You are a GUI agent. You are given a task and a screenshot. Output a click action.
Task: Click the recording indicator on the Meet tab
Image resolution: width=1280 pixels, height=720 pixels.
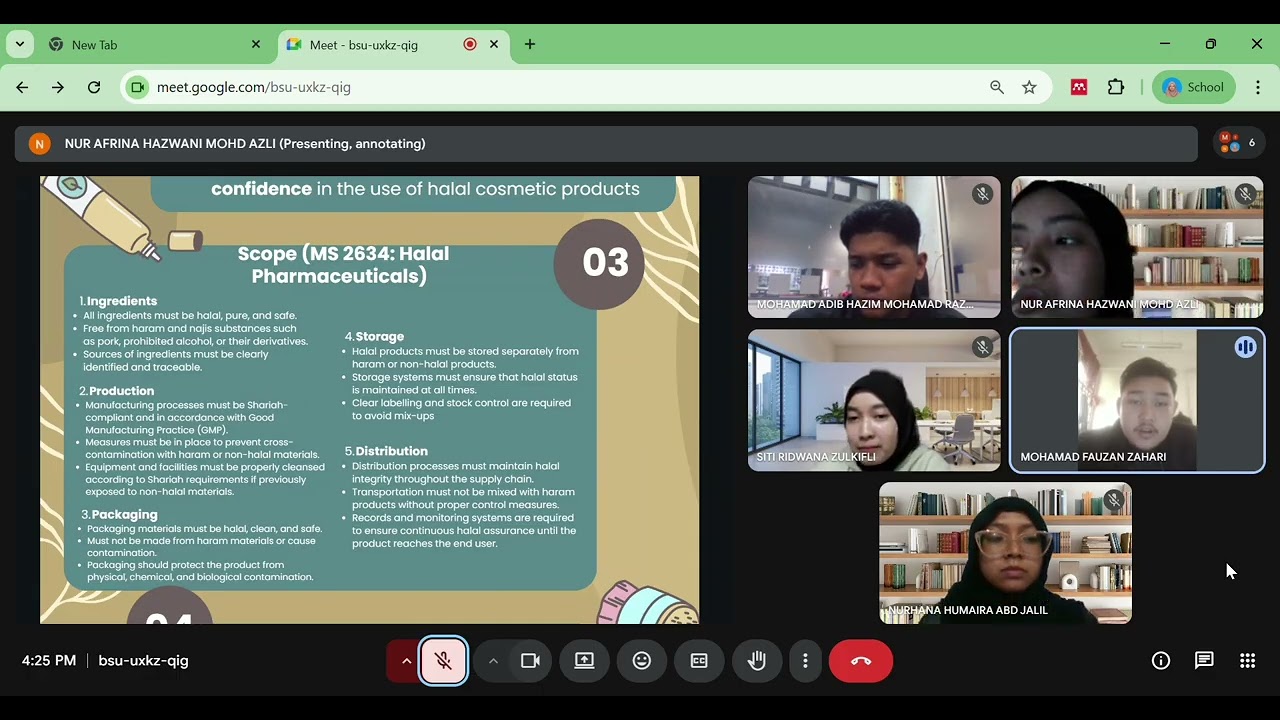click(470, 45)
